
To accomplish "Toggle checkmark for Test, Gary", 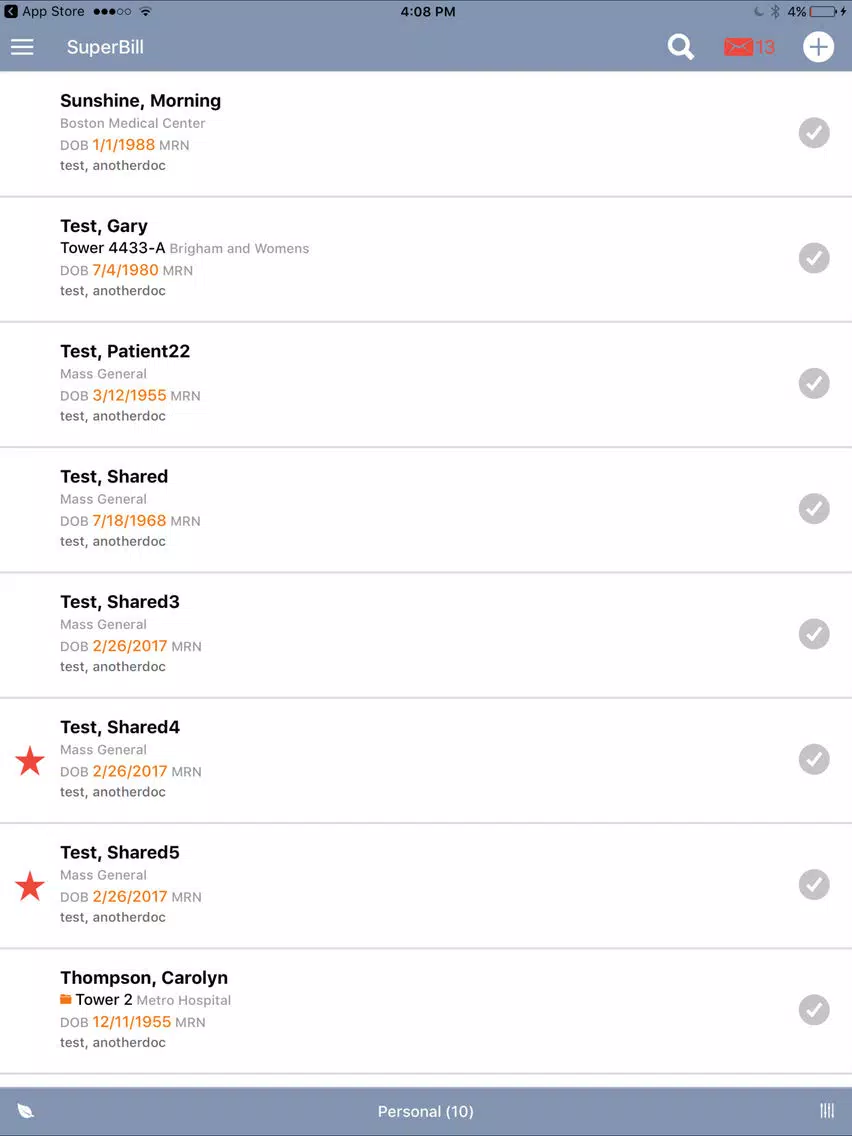I will click(x=814, y=259).
